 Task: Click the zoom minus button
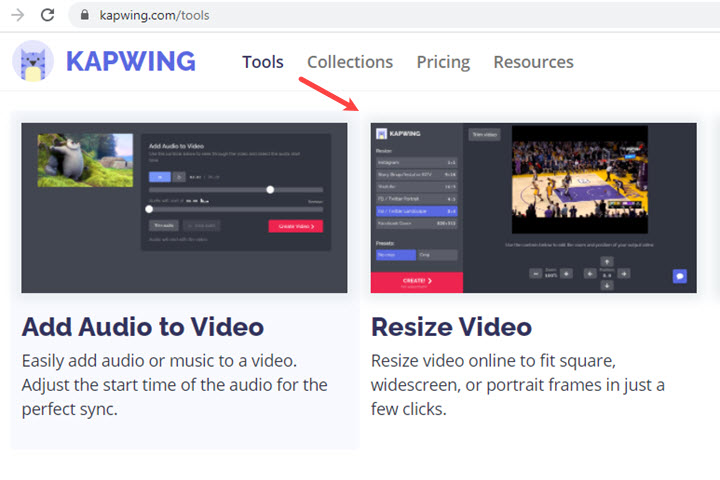[x=535, y=274]
